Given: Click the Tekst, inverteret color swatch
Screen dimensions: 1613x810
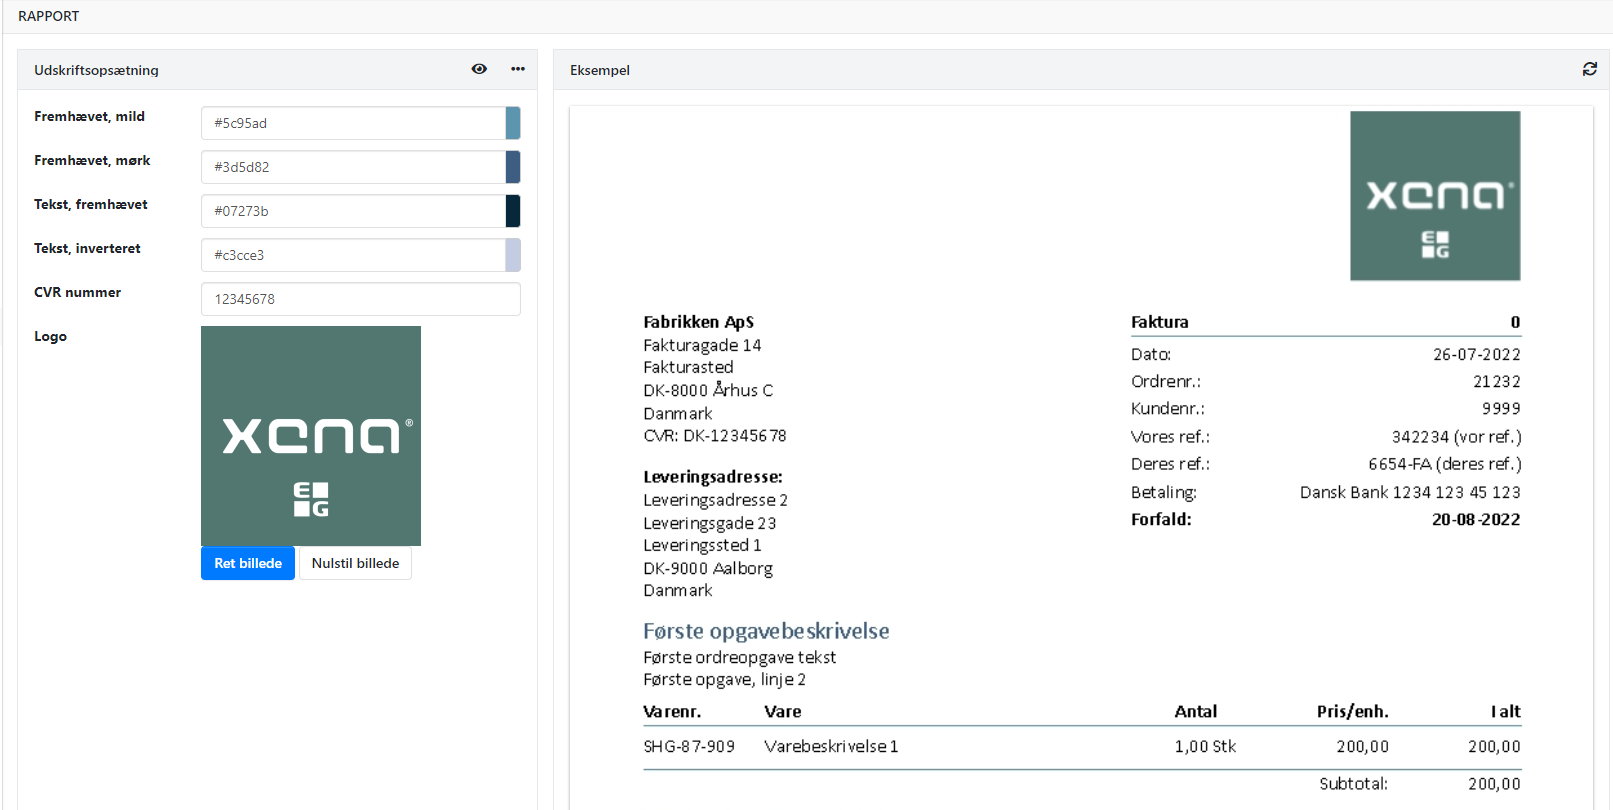Looking at the screenshot, I should (x=513, y=255).
